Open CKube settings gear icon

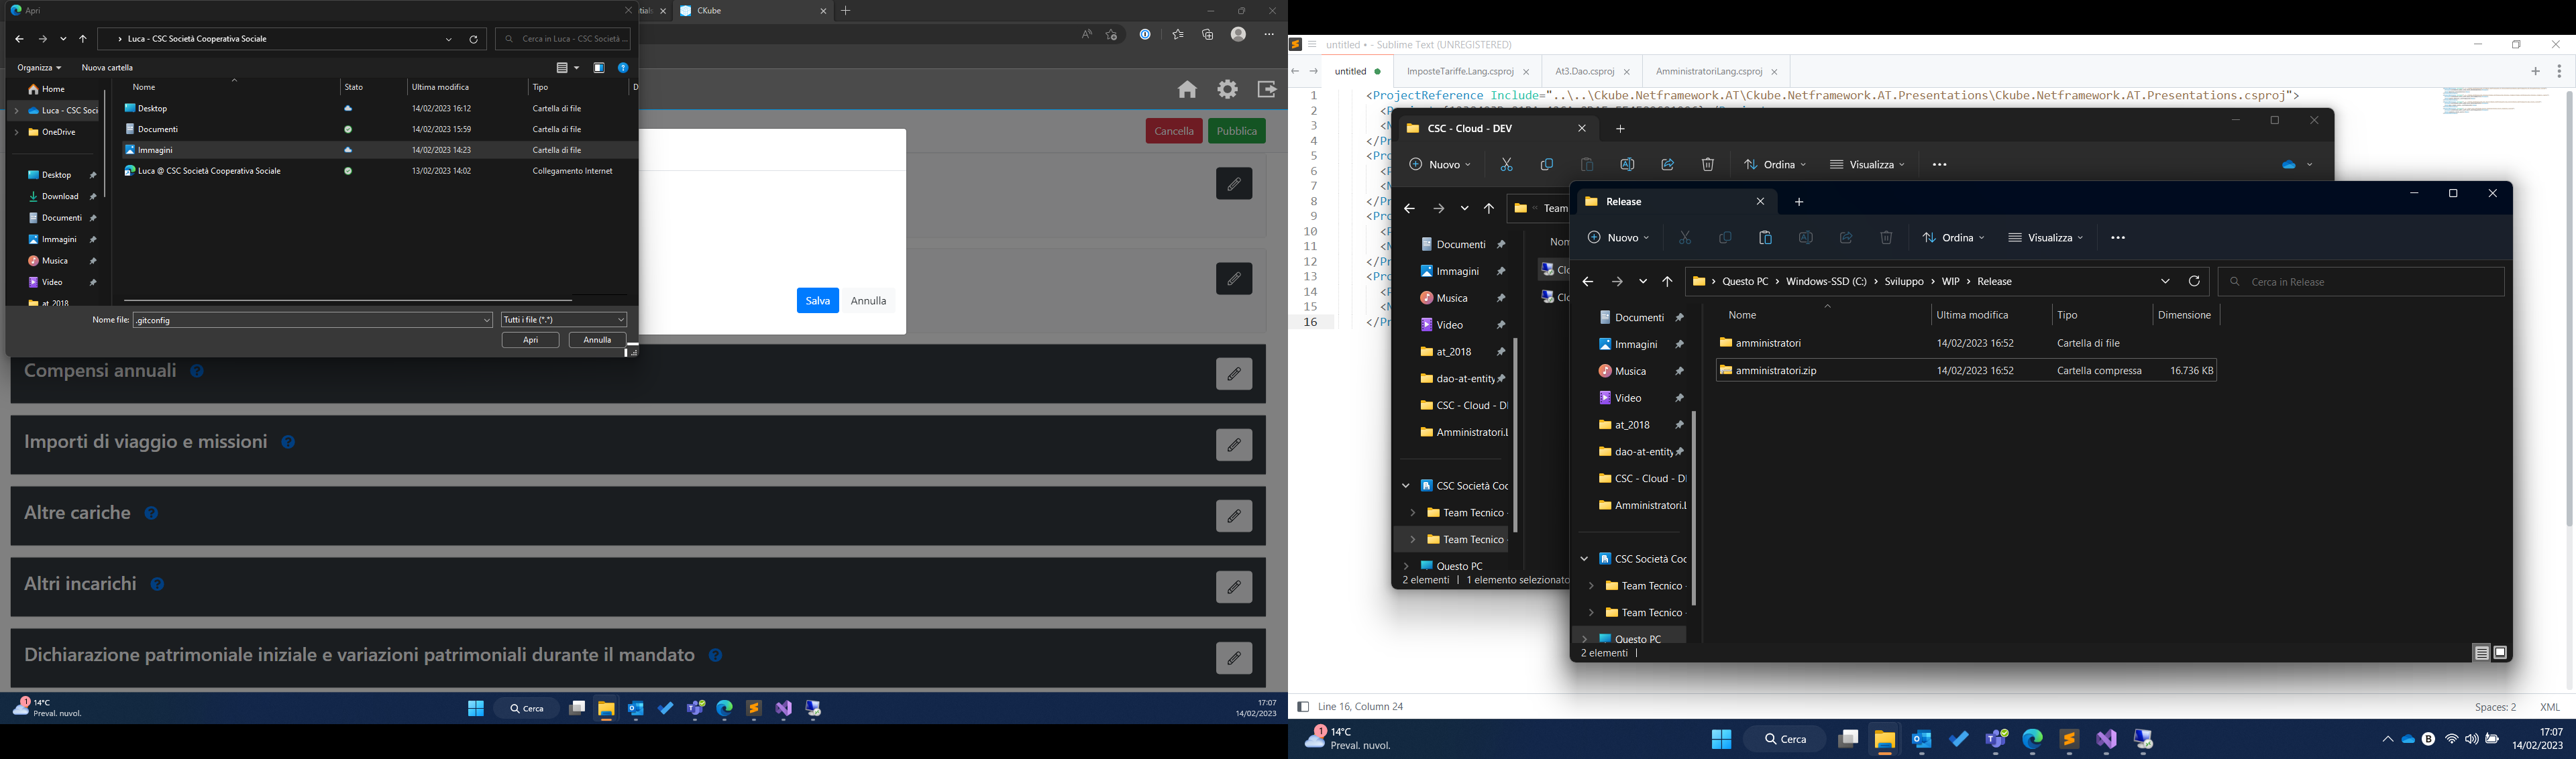[x=1227, y=90]
